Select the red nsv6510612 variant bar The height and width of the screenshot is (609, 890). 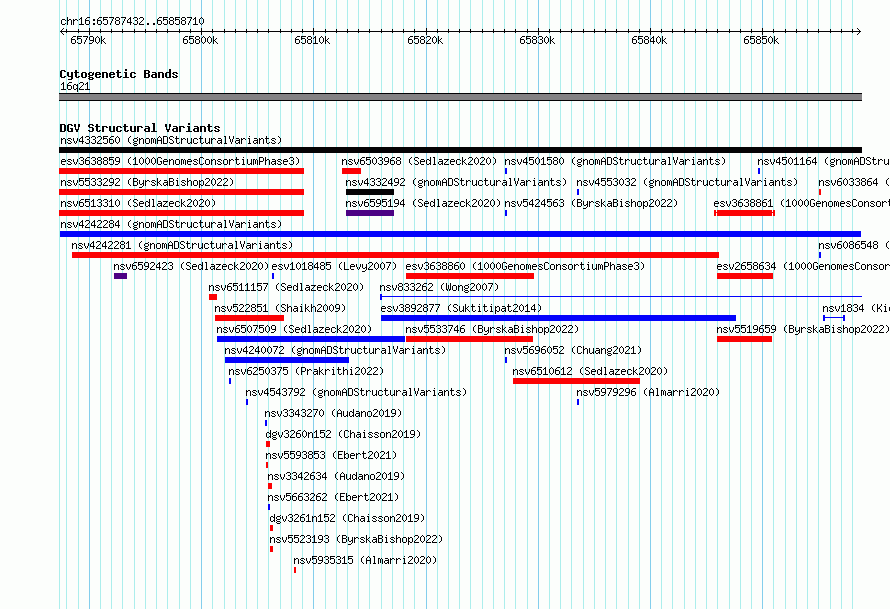[x=576, y=381]
